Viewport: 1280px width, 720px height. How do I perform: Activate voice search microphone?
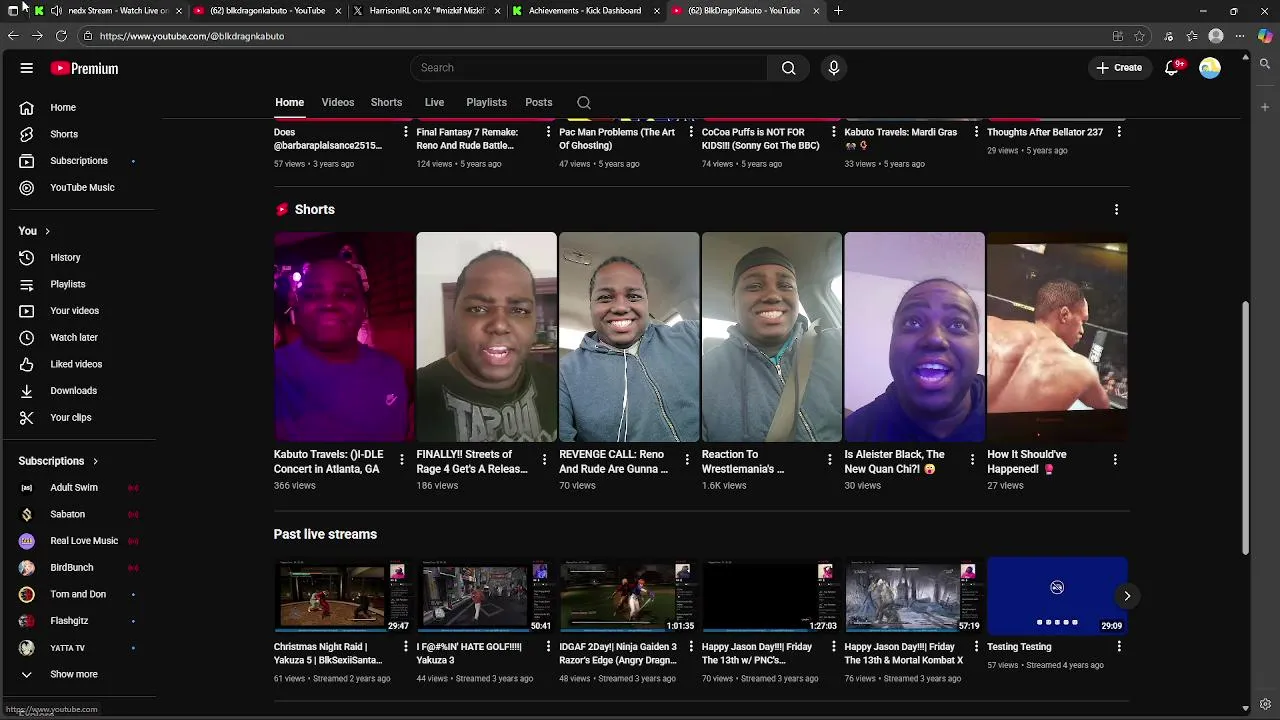point(834,68)
